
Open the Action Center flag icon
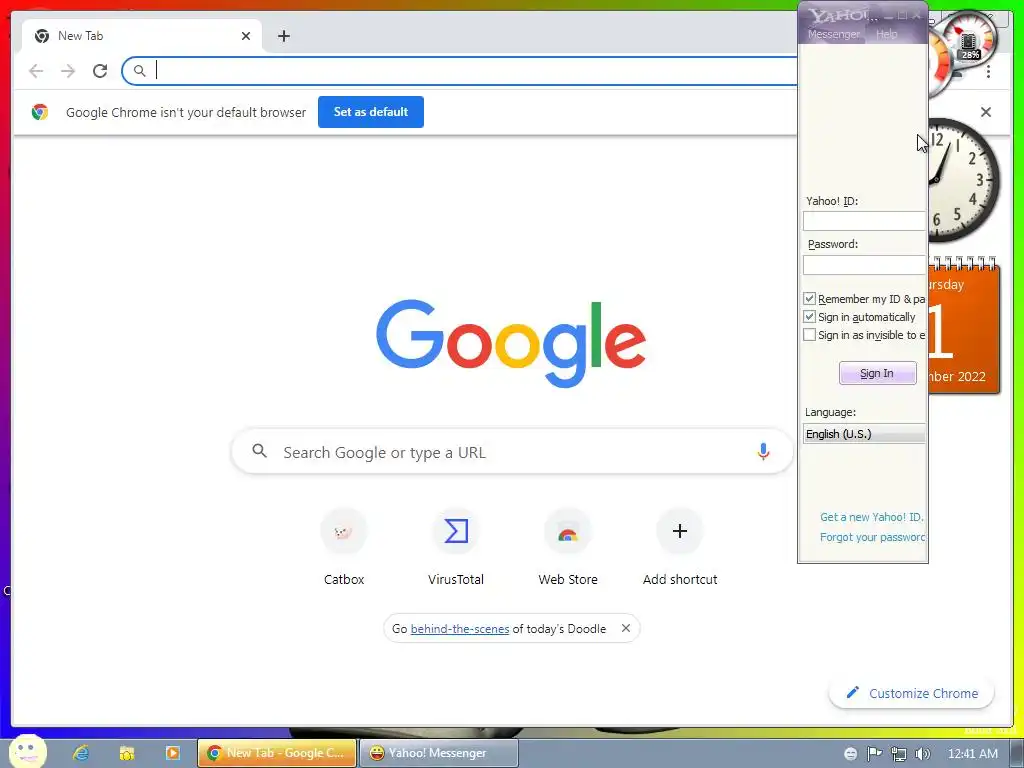point(874,754)
